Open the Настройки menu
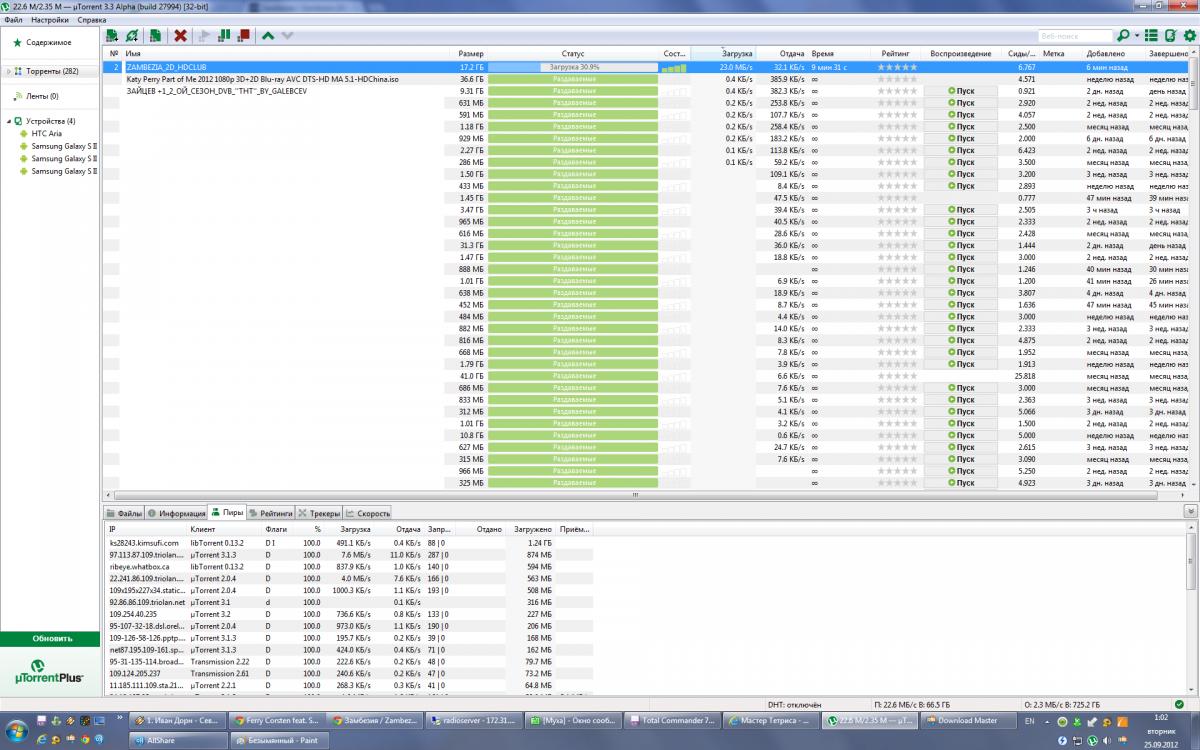Image resolution: width=1200 pixels, height=750 pixels. 50,20
